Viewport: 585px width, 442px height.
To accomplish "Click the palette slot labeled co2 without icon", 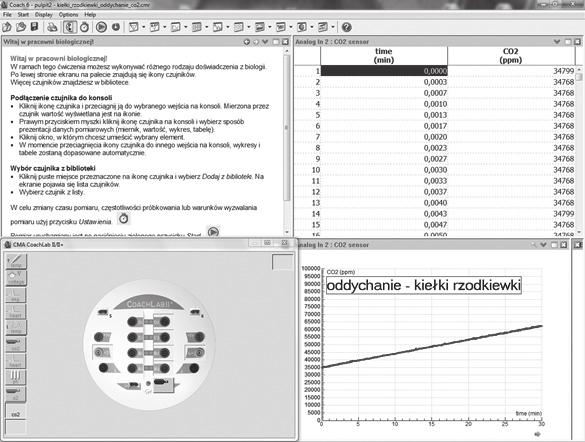I will point(16,411).
